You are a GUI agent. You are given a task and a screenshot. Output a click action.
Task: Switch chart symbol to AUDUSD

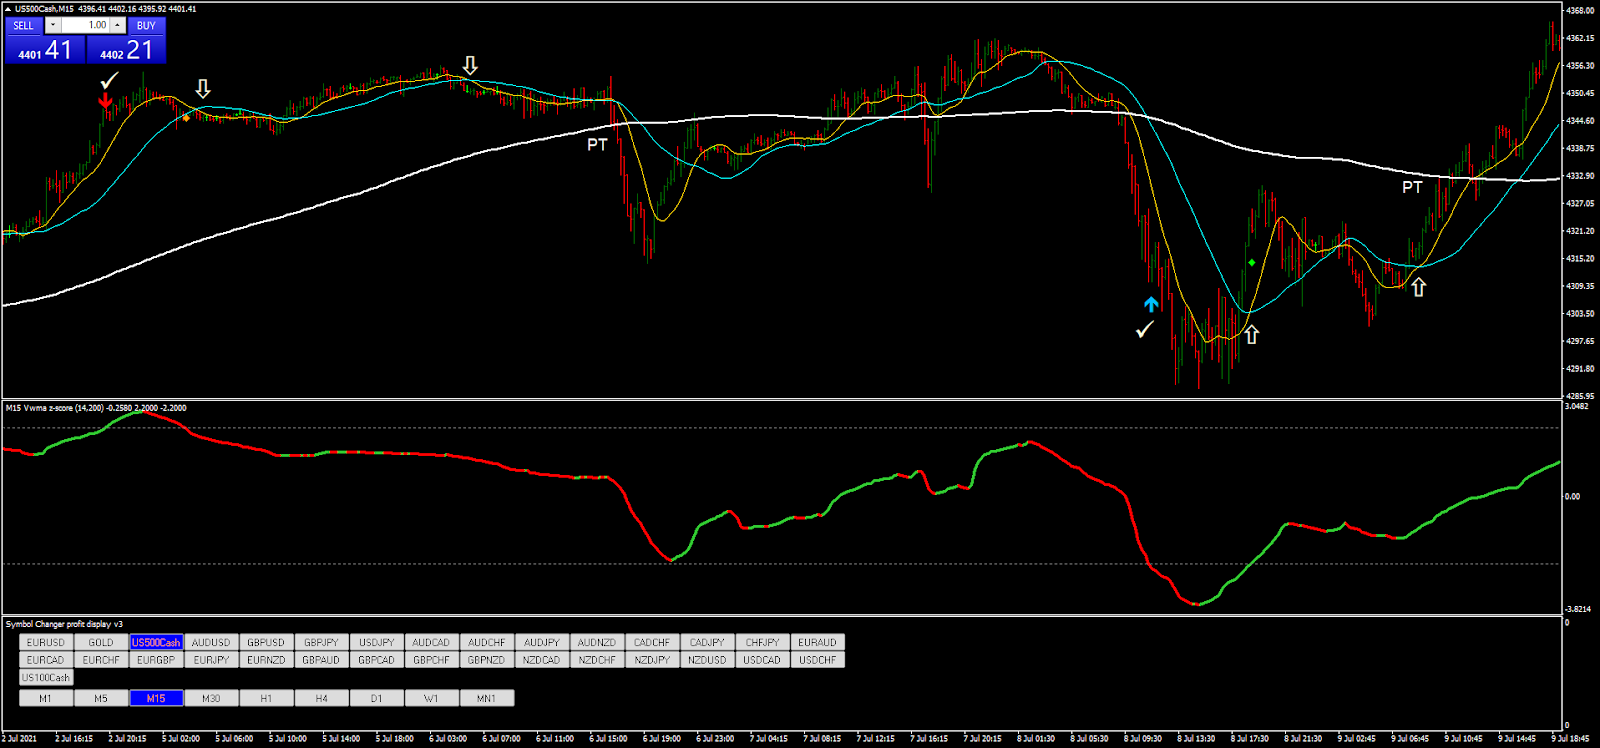(x=211, y=642)
